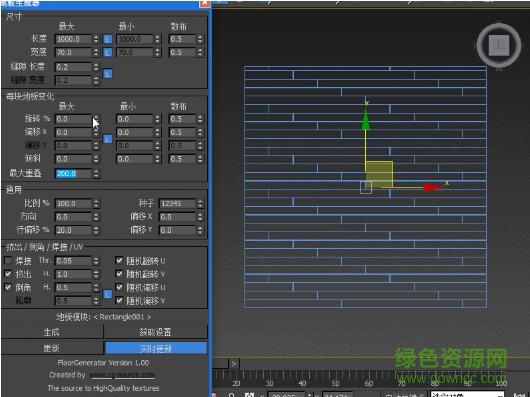Viewport: 530px width, 397px height.
Task: Click the 缝隙 长度 spinner arrows
Action: click(96, 67)
